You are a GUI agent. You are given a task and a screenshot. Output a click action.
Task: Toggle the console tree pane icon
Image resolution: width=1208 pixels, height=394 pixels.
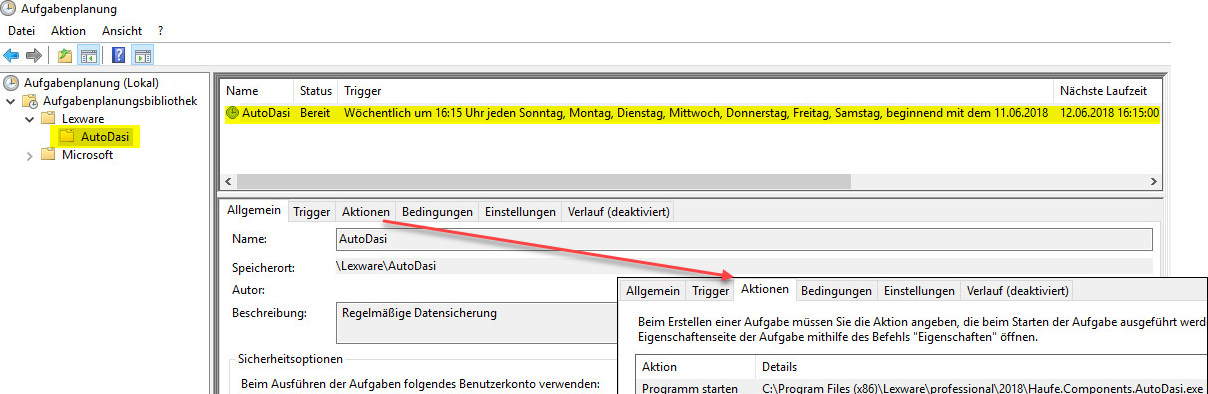[88, 55]
